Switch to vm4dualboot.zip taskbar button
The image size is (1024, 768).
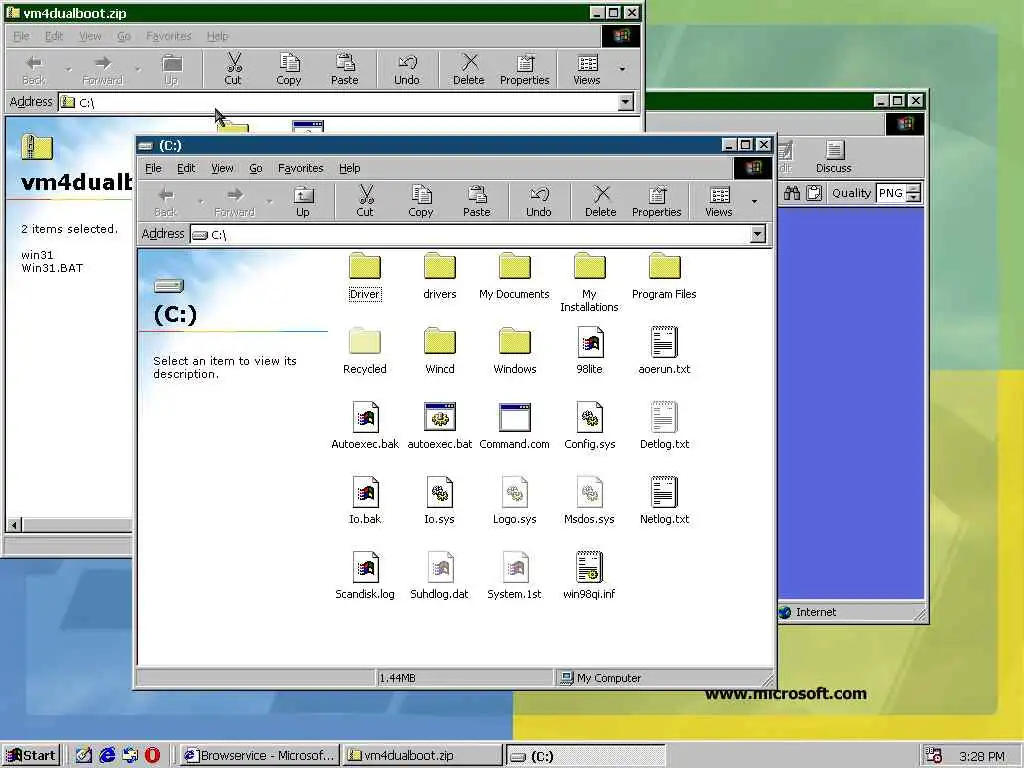click(x=423, y=756)
